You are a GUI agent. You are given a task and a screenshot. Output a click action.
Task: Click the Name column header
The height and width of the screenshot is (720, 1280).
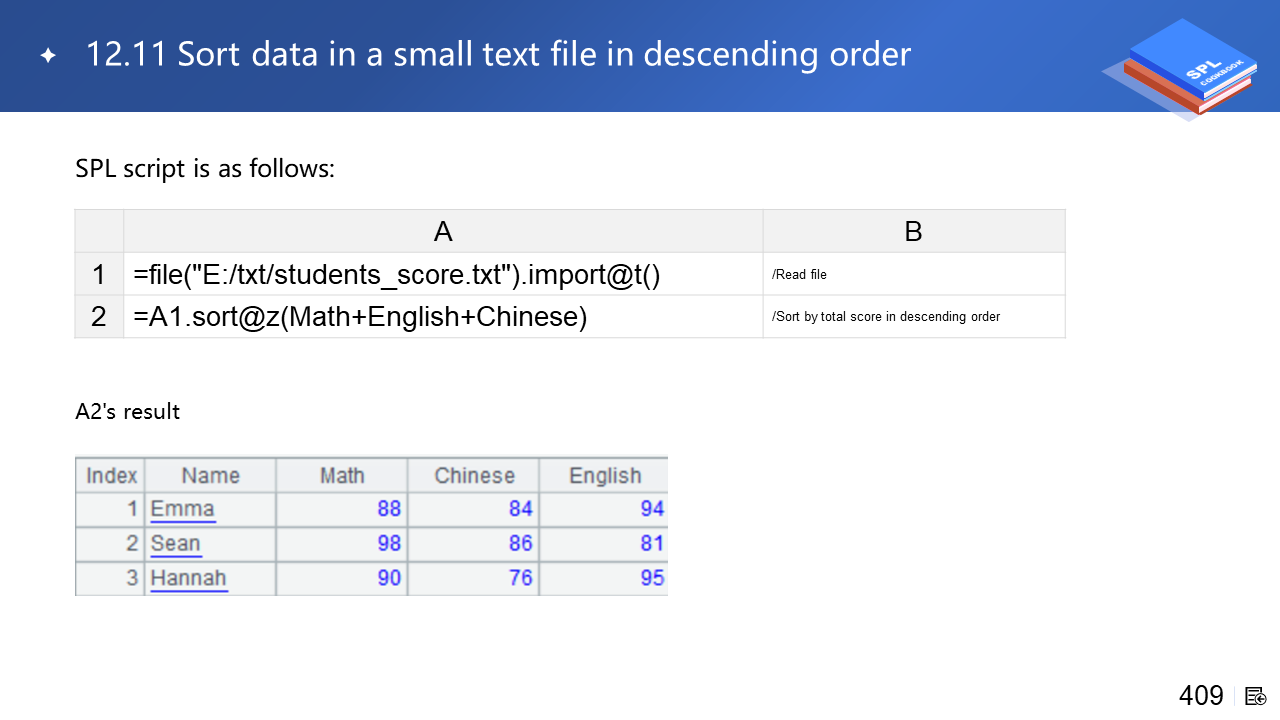[x=210, y=476]
